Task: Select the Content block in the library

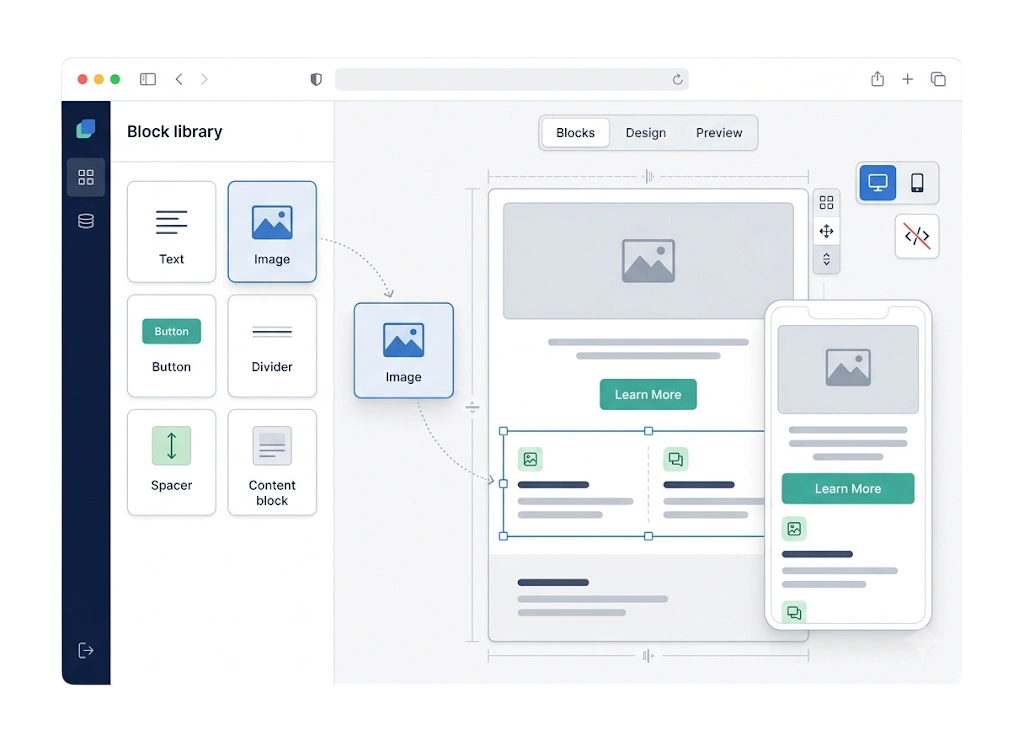Action: [x=272, y=462]
